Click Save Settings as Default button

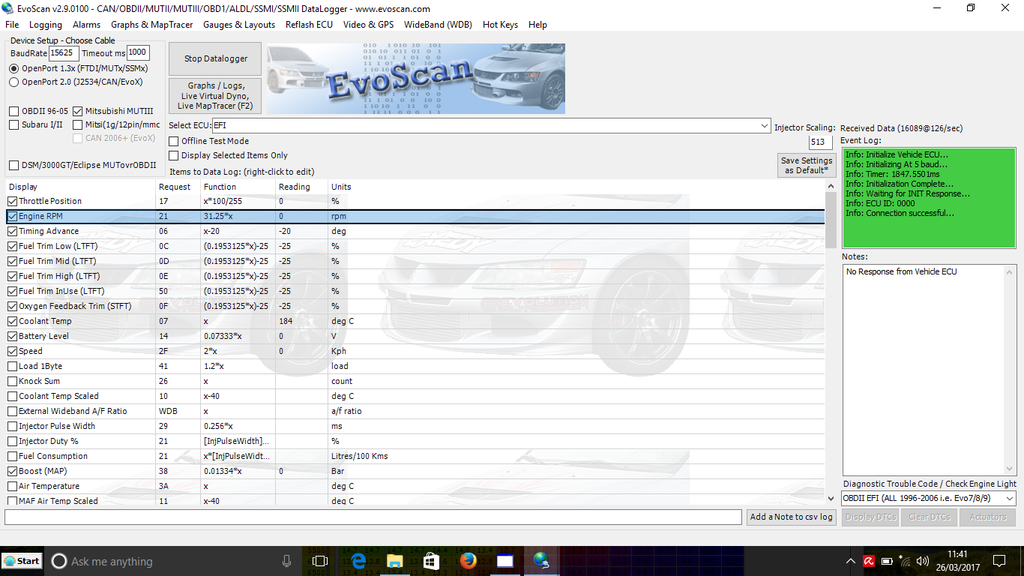pyautogui.click(x=807, y=165)
